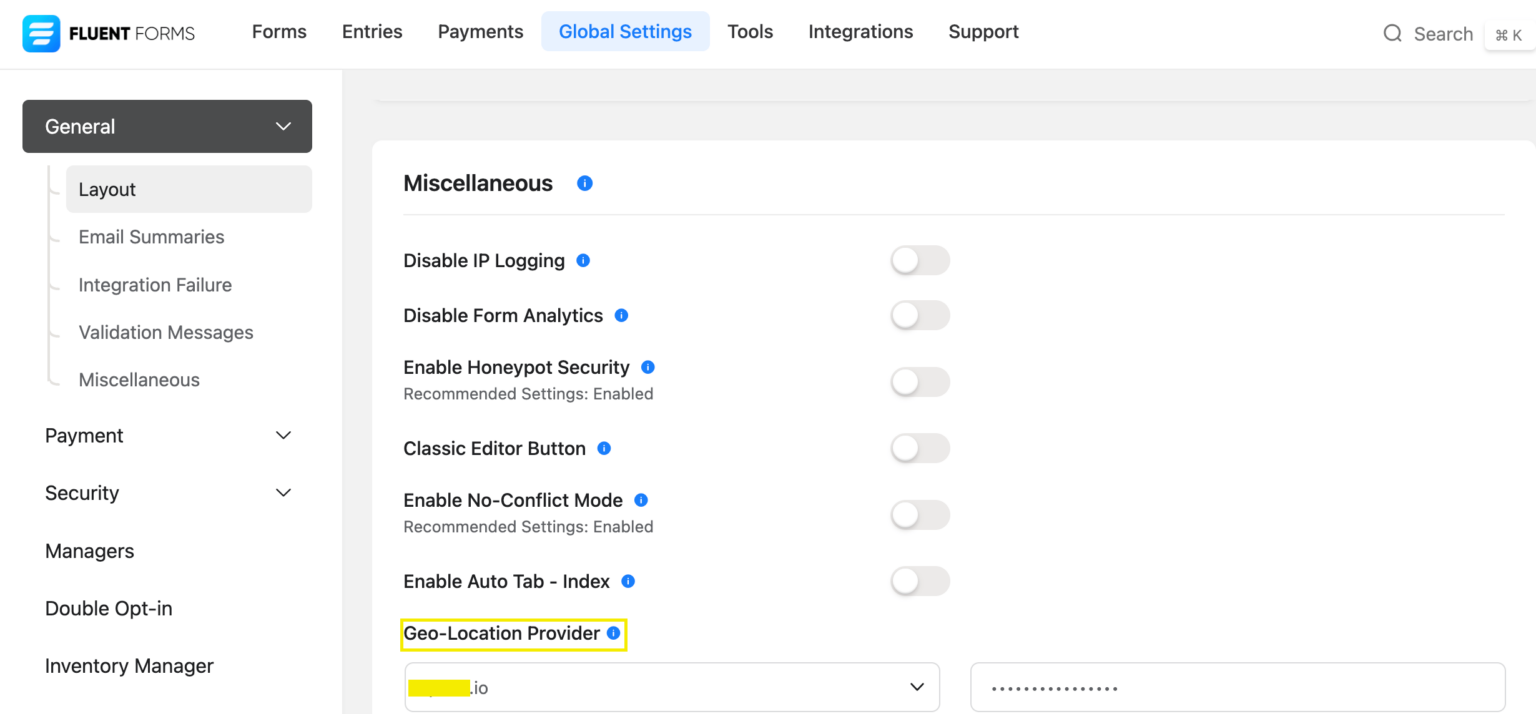Click the API key input field
This screenshot has width=1536, height=714.
(1237, 687)
